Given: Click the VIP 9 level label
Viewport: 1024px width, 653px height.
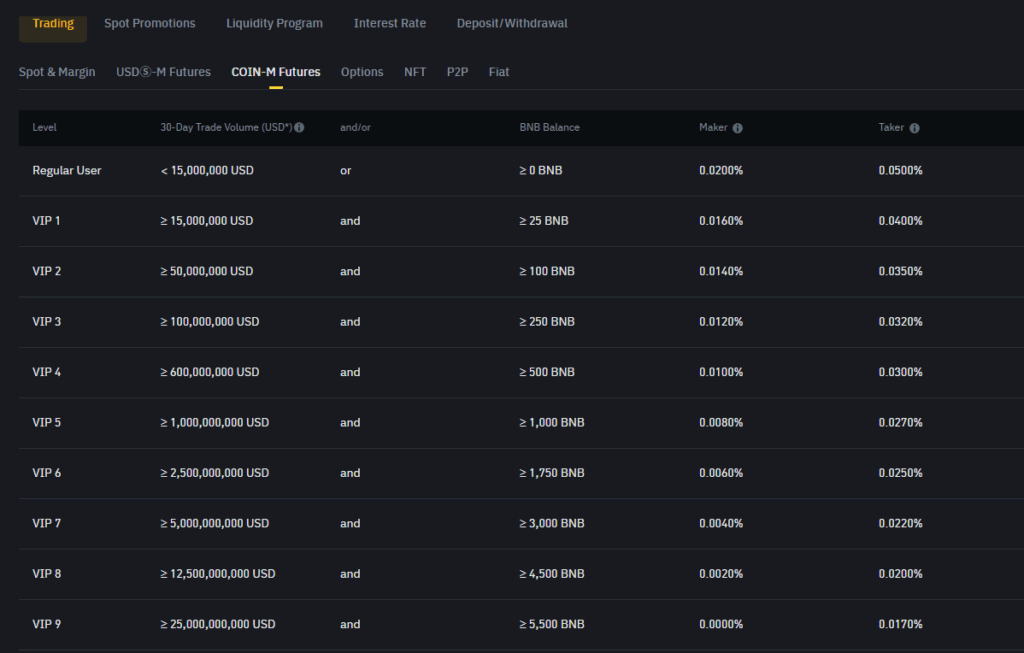Looking at the screenshot, I should 46,624.
